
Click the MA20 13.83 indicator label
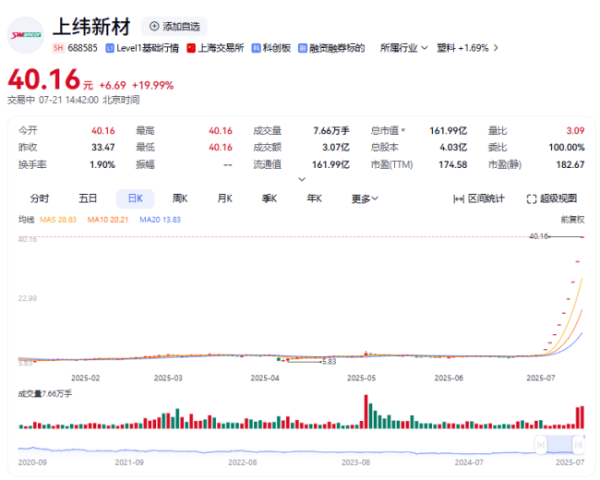(x=160, y=219)
